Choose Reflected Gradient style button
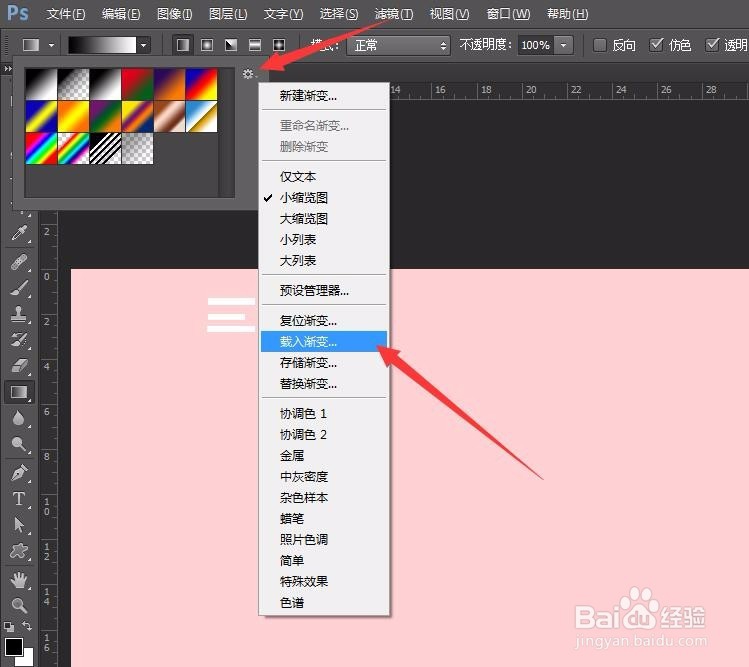 point(255,45)
